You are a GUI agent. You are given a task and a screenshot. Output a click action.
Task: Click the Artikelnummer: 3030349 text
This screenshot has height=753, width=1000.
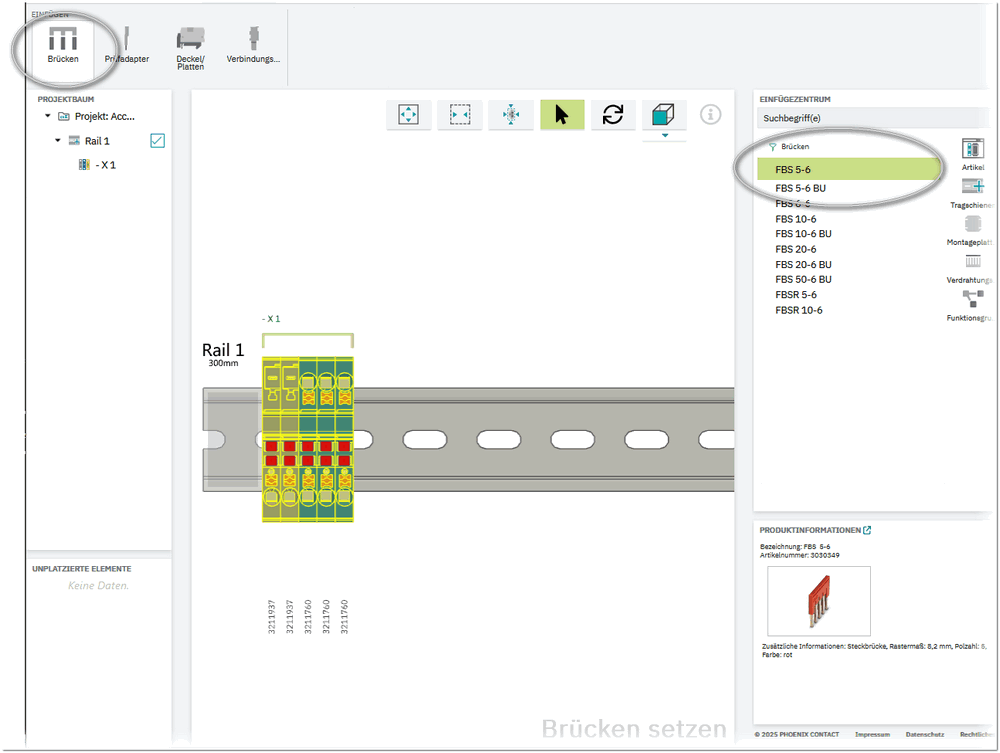pyautogui.click(x=799, y=555)
